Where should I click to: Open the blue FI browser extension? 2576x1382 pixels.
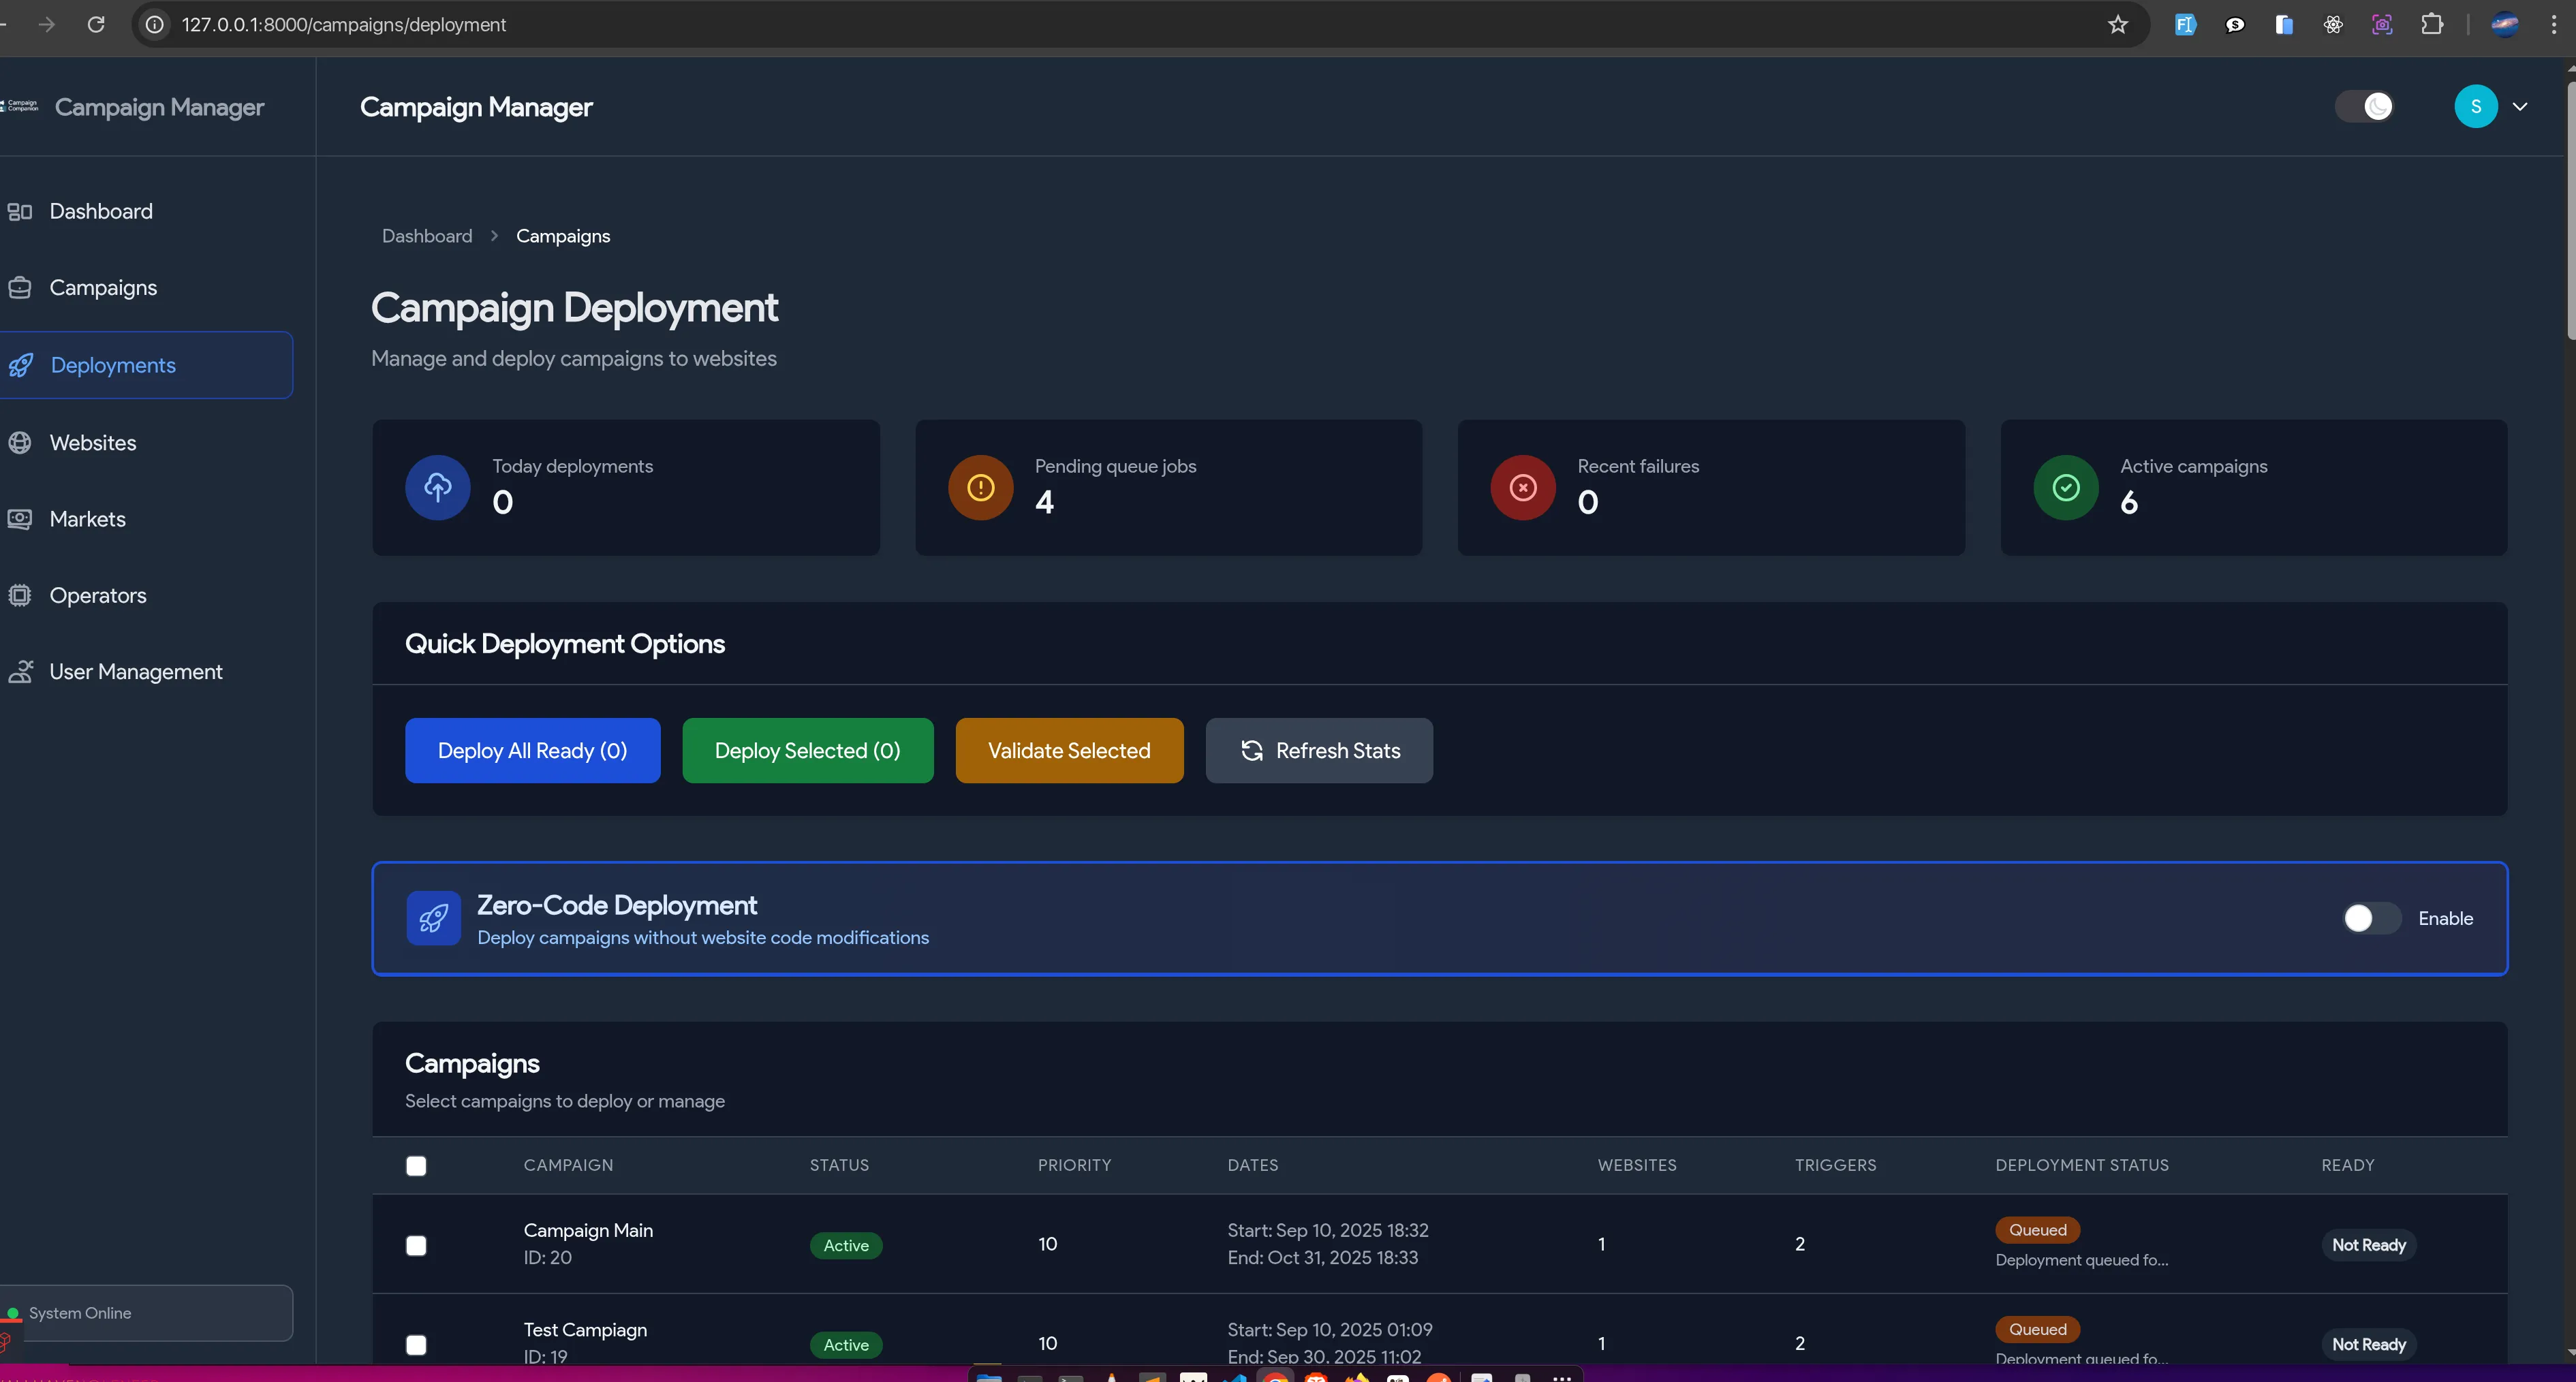(x=2185, y=24)
